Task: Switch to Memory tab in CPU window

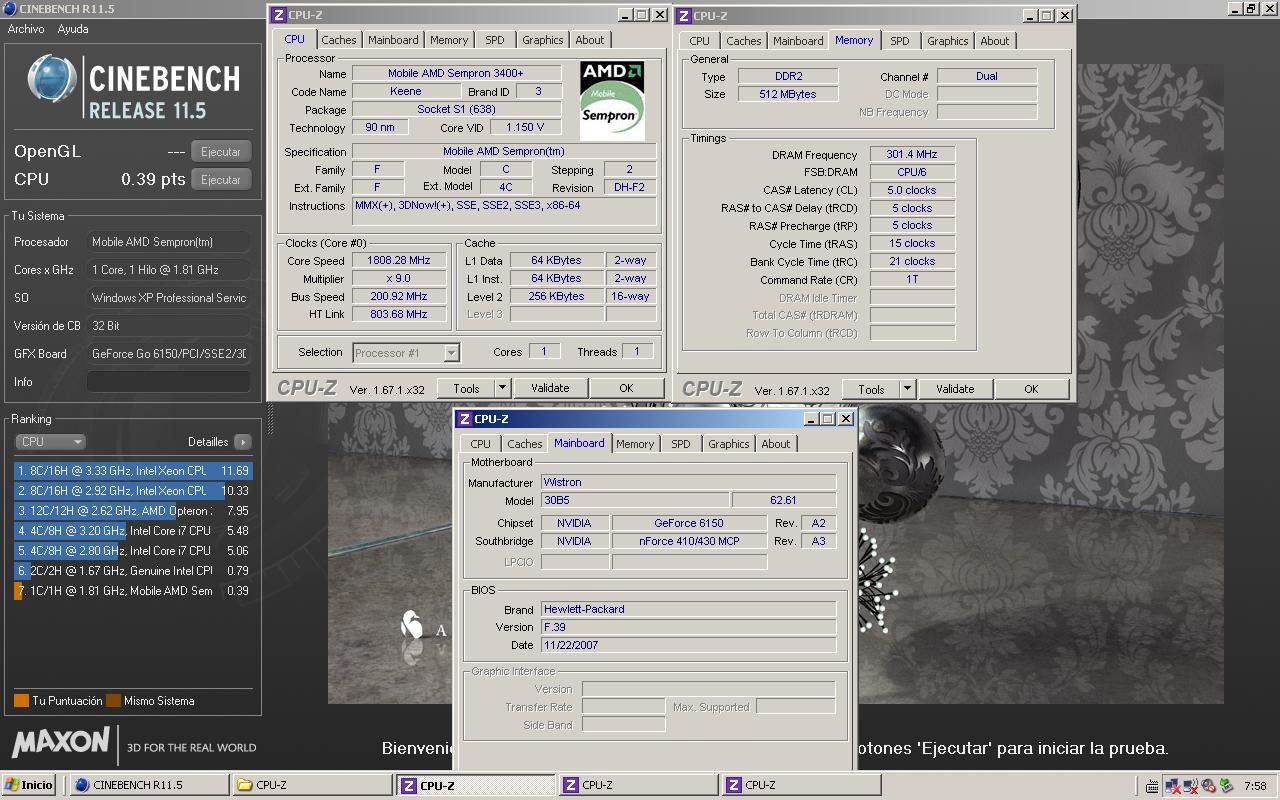Action: coord(449,40)
